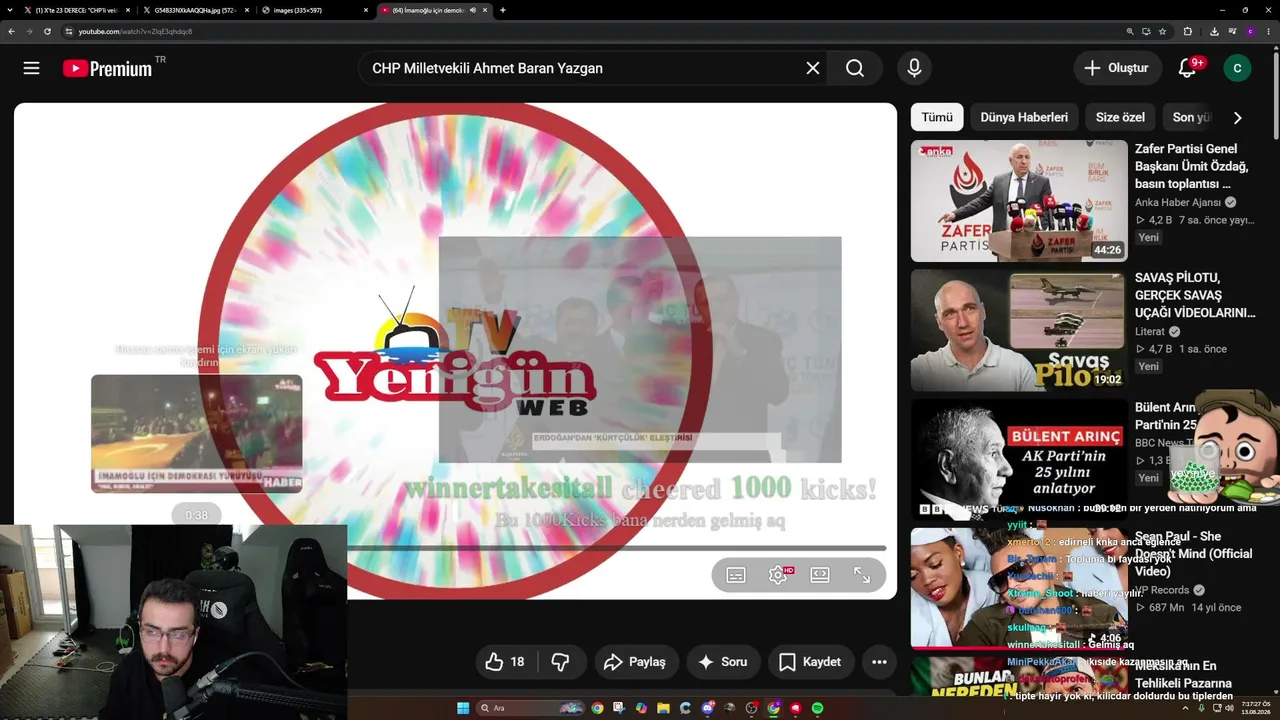Open a new browser tab
The height and width of the screenshot is (720, 1280).
pyautogui.click(x=502, y=10)
